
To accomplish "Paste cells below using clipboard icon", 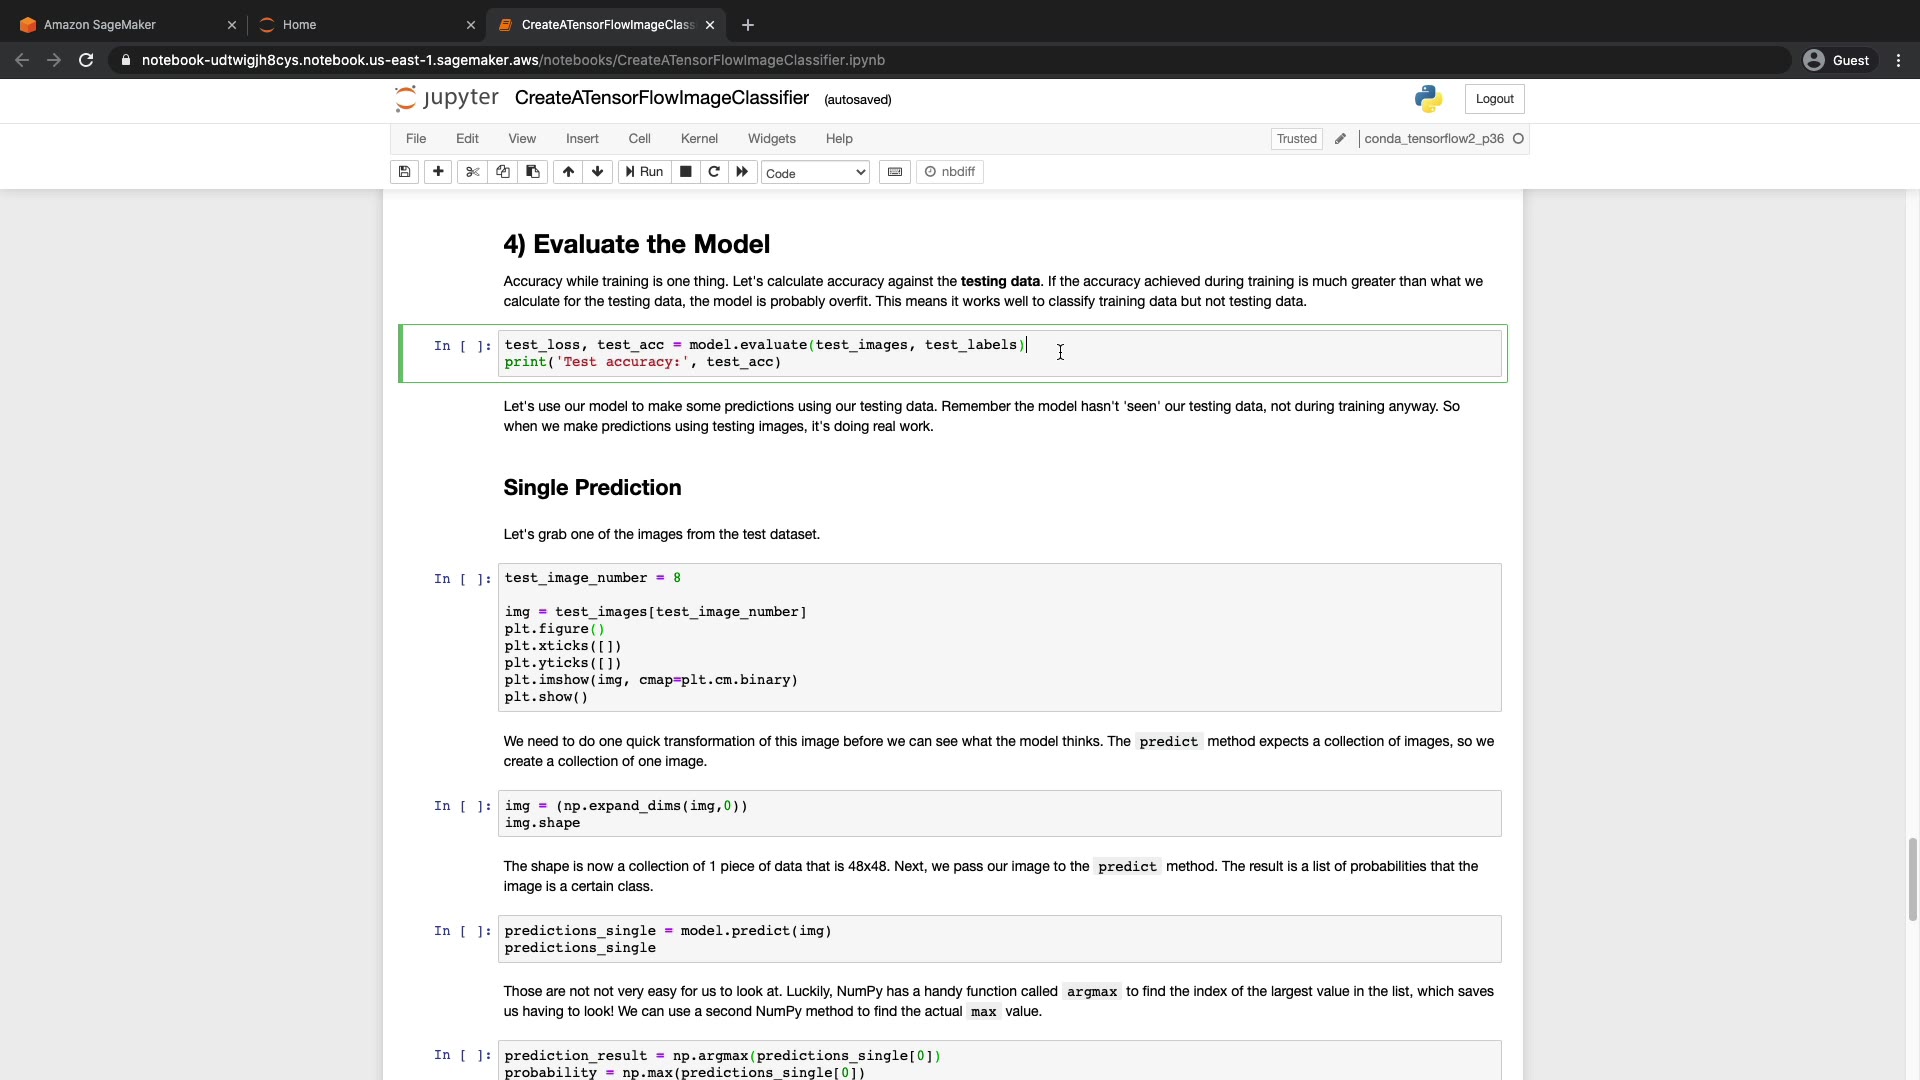I will click(x=533, y=172).
